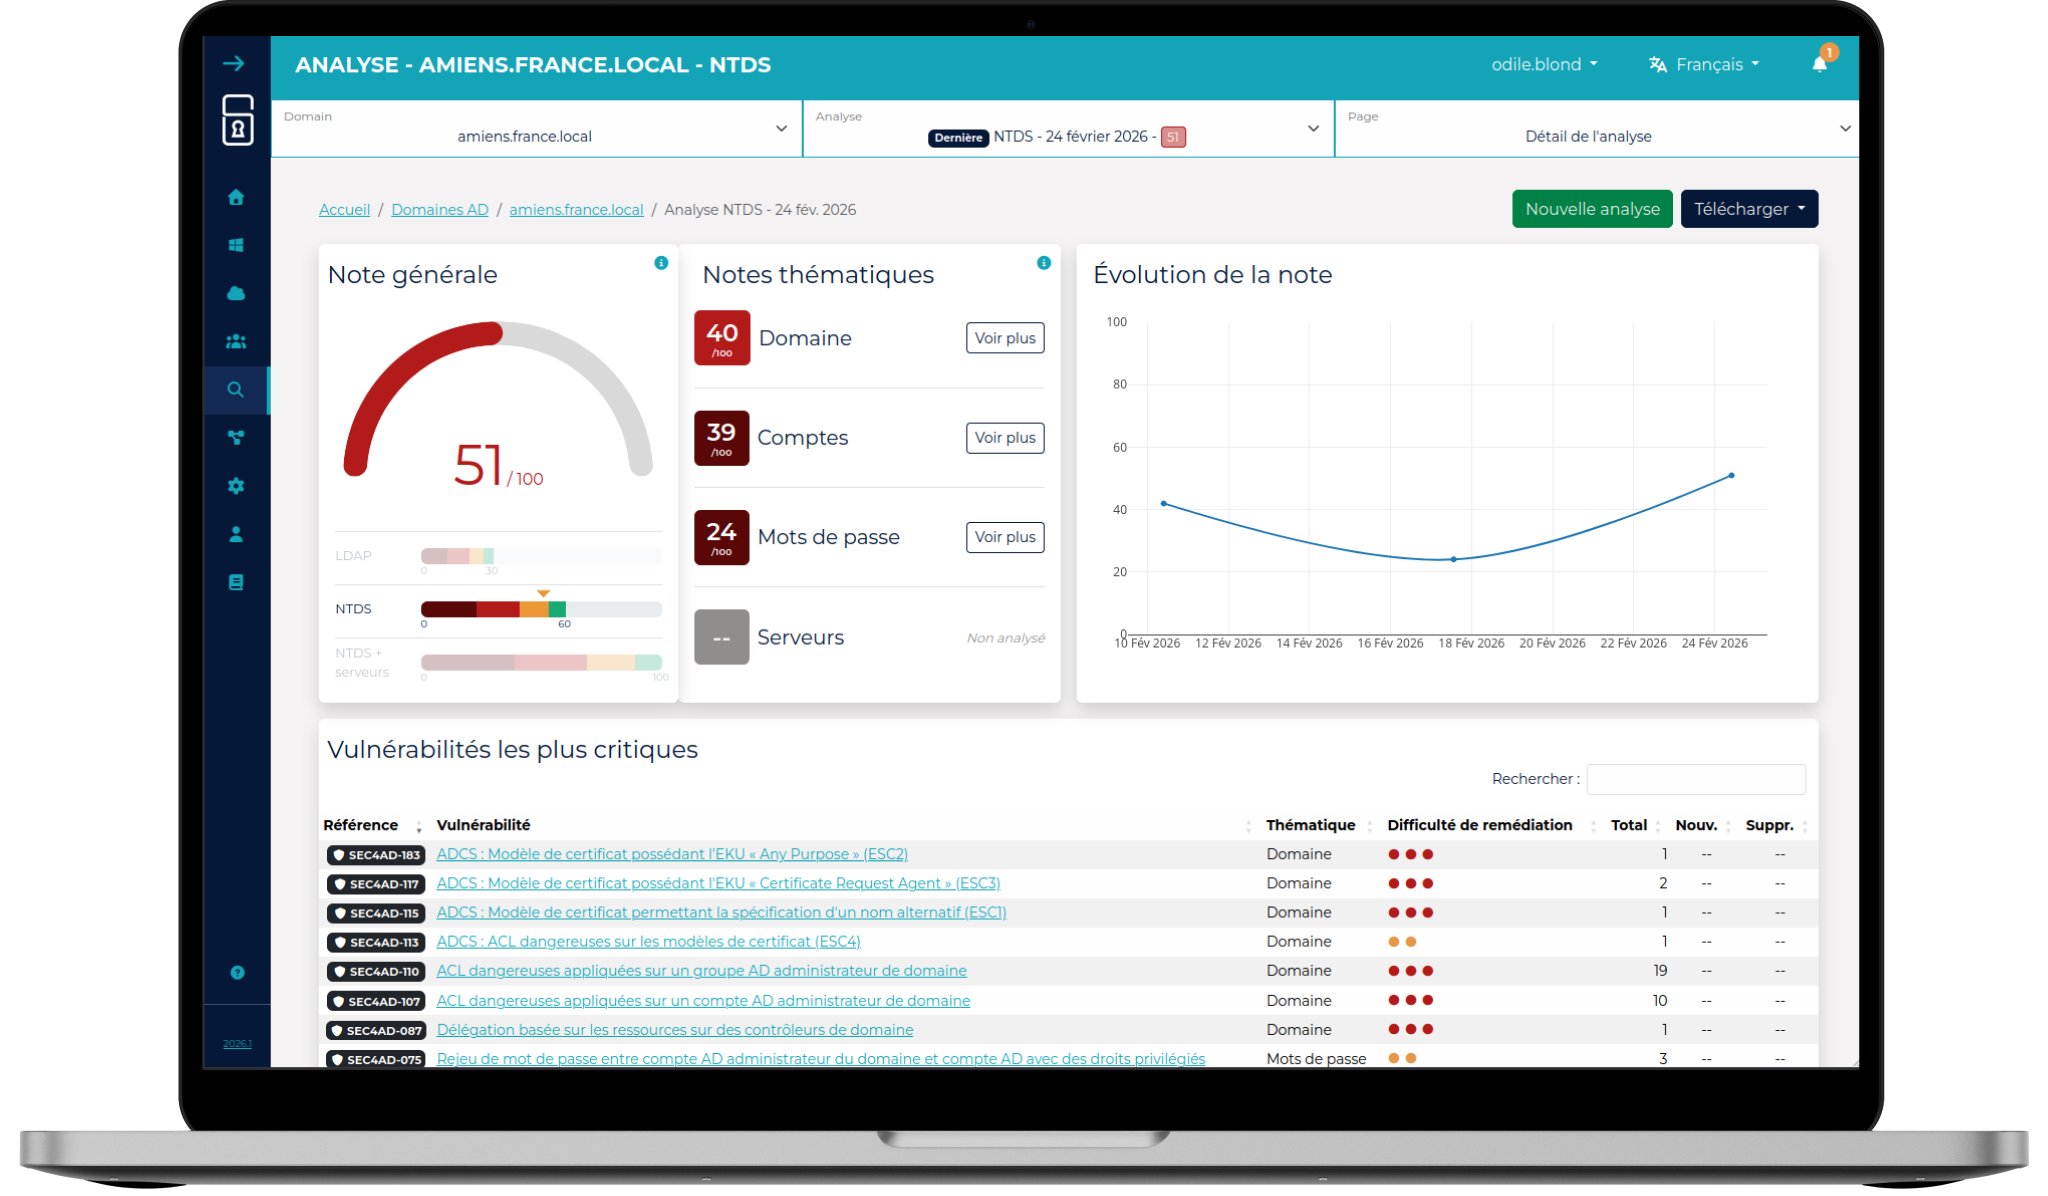
Task: Expand the Analyse dropdown
Action: click(1068, 129)
